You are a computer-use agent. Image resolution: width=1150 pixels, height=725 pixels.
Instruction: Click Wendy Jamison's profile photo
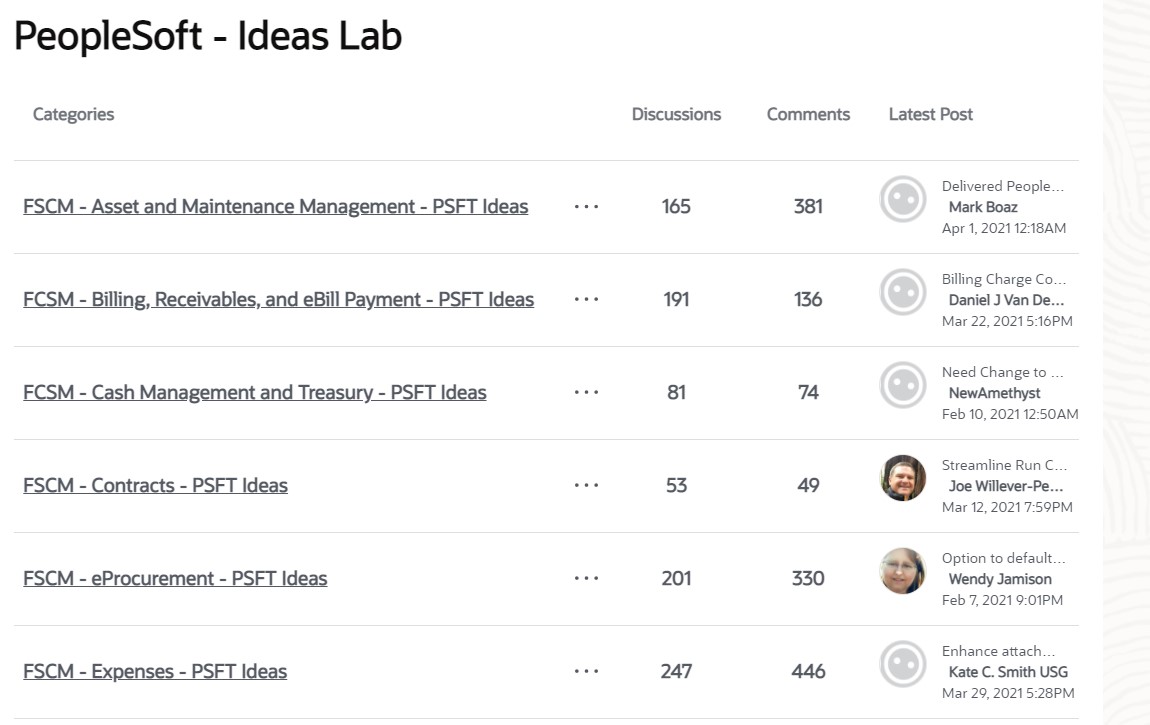coord(903,571)
